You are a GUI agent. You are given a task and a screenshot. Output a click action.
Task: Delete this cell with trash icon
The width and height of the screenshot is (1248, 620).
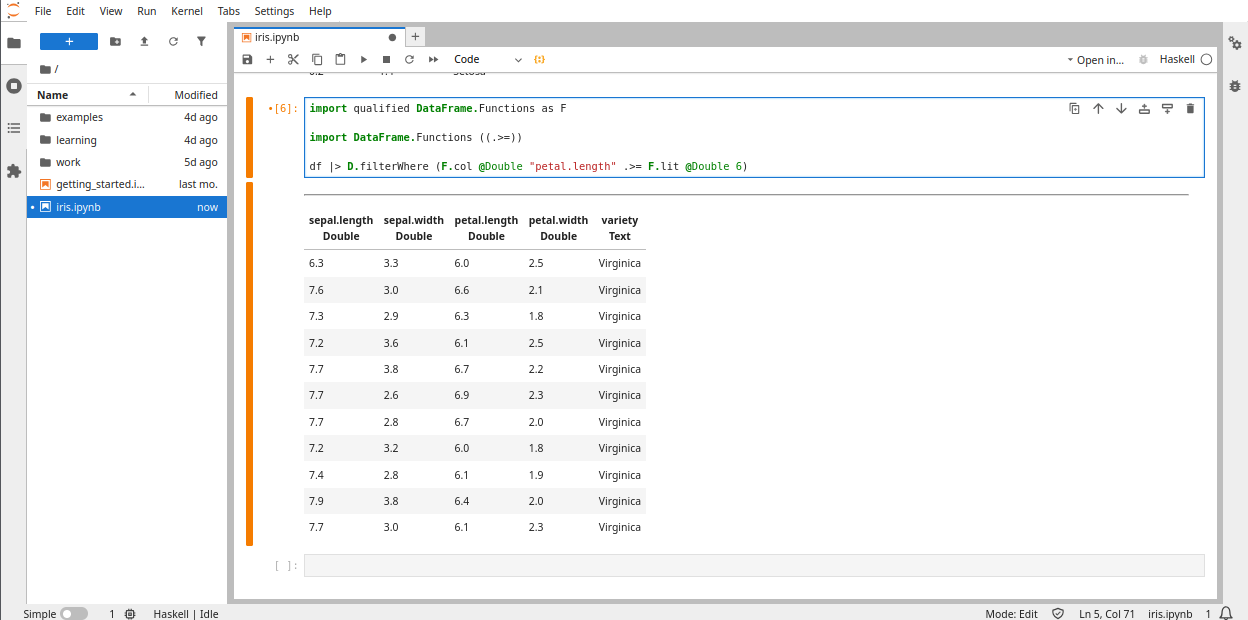pyautogui.click(x=1190, y=109)
